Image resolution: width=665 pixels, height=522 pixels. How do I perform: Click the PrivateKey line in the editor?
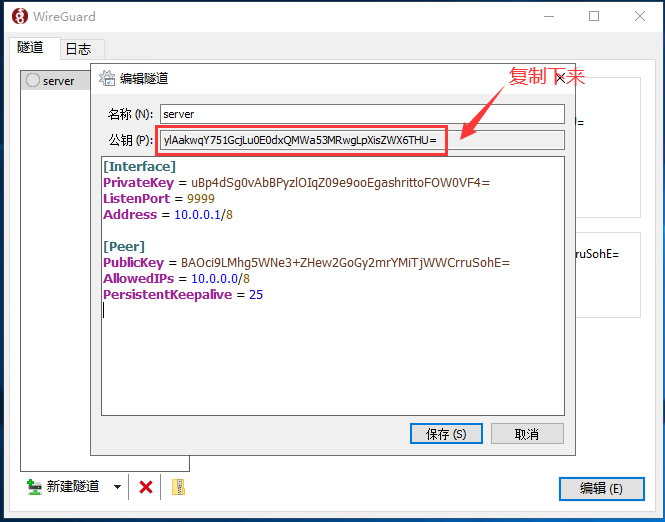coord(296,183)
